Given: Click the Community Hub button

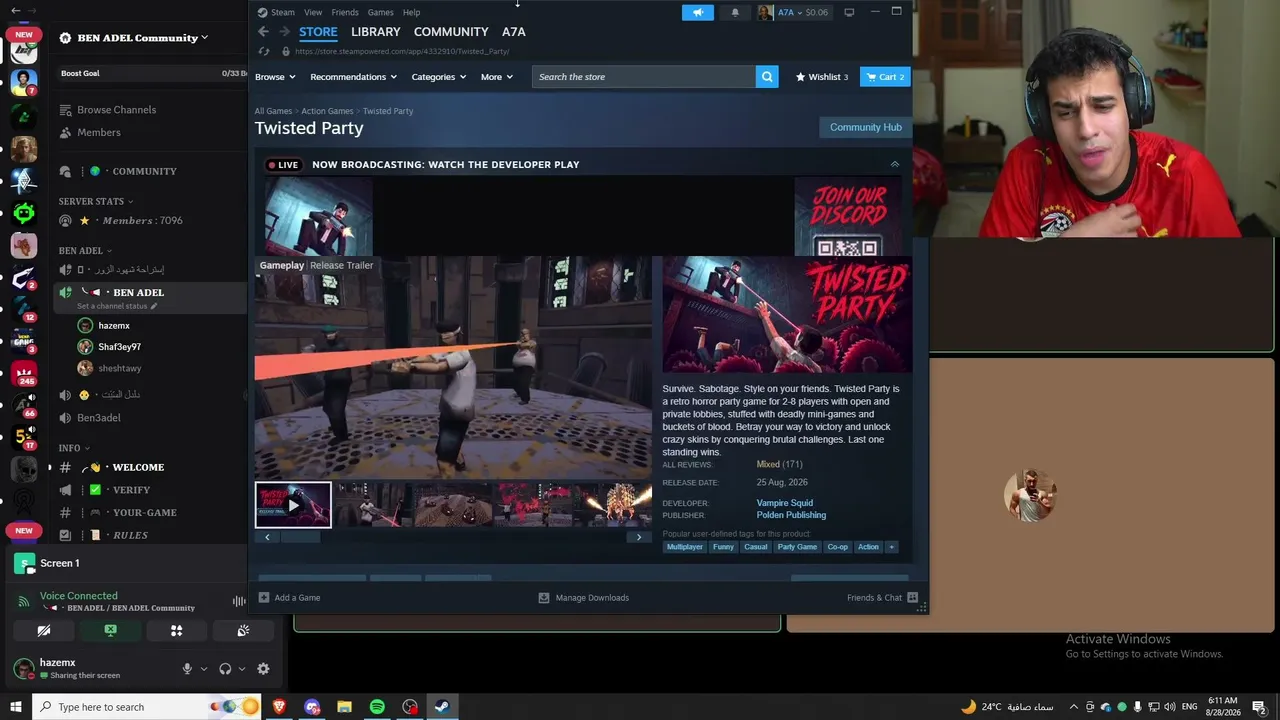Looking at the screenshot, I should click(x=866, y=127).
